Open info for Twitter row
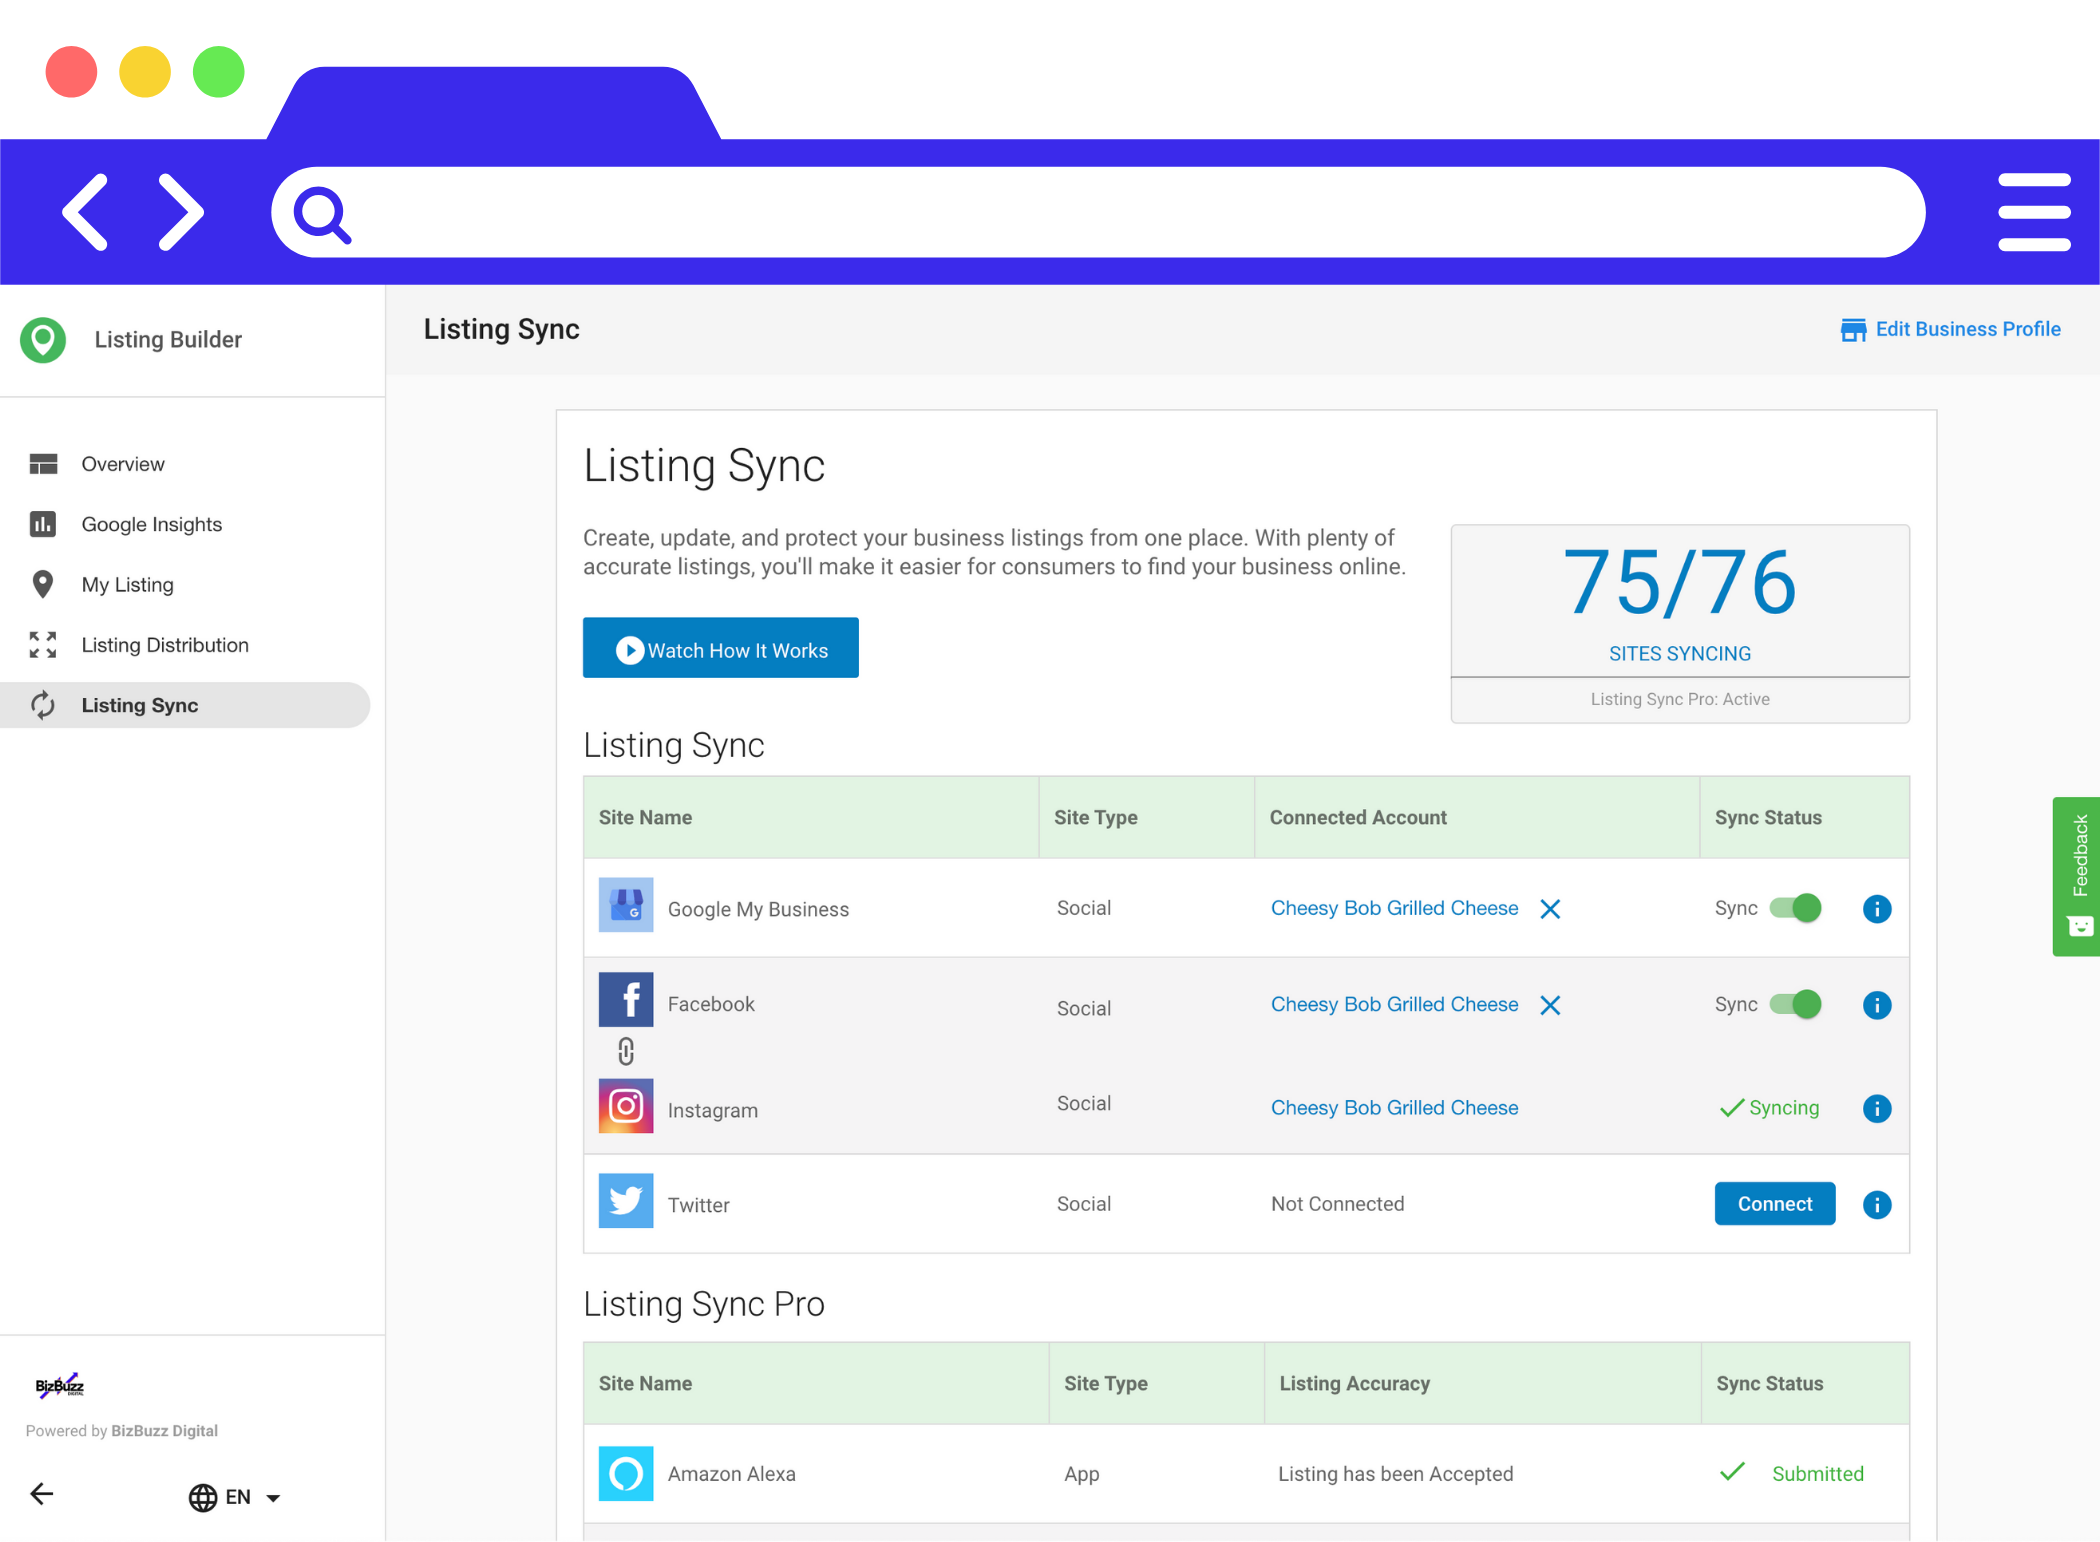The height and width of the screenshot is (1542, 2100). point(1877,1205)
